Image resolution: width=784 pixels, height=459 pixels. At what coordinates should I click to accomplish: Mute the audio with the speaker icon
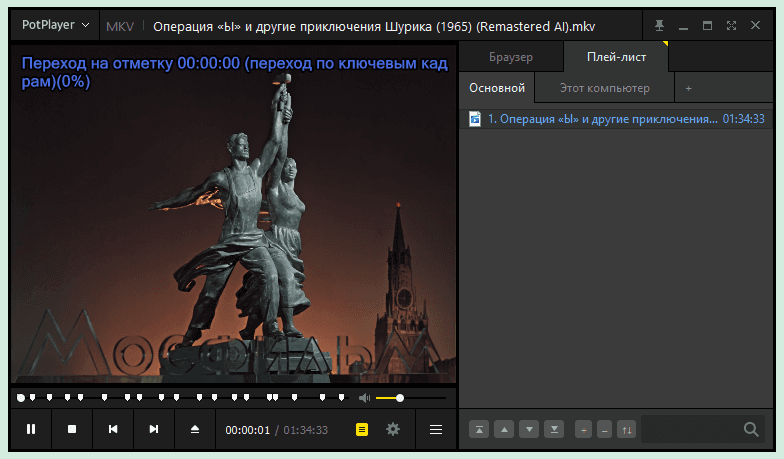click(364, 398)
